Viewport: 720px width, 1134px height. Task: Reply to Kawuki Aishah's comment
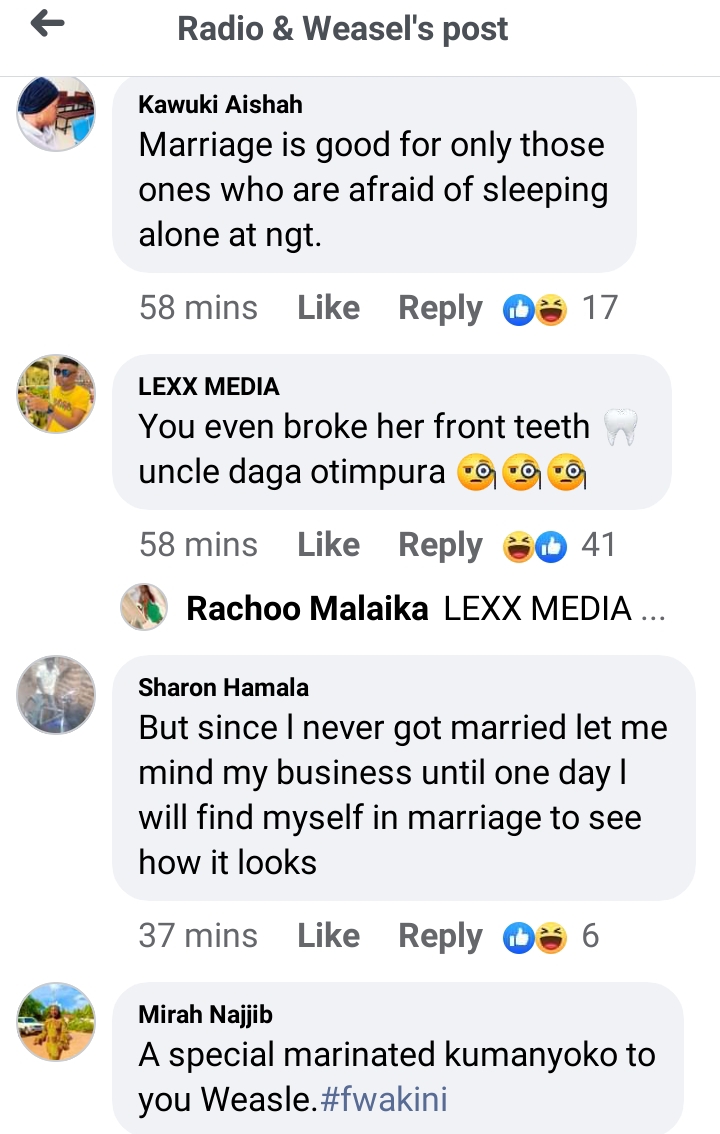click(x=440, y=308)
